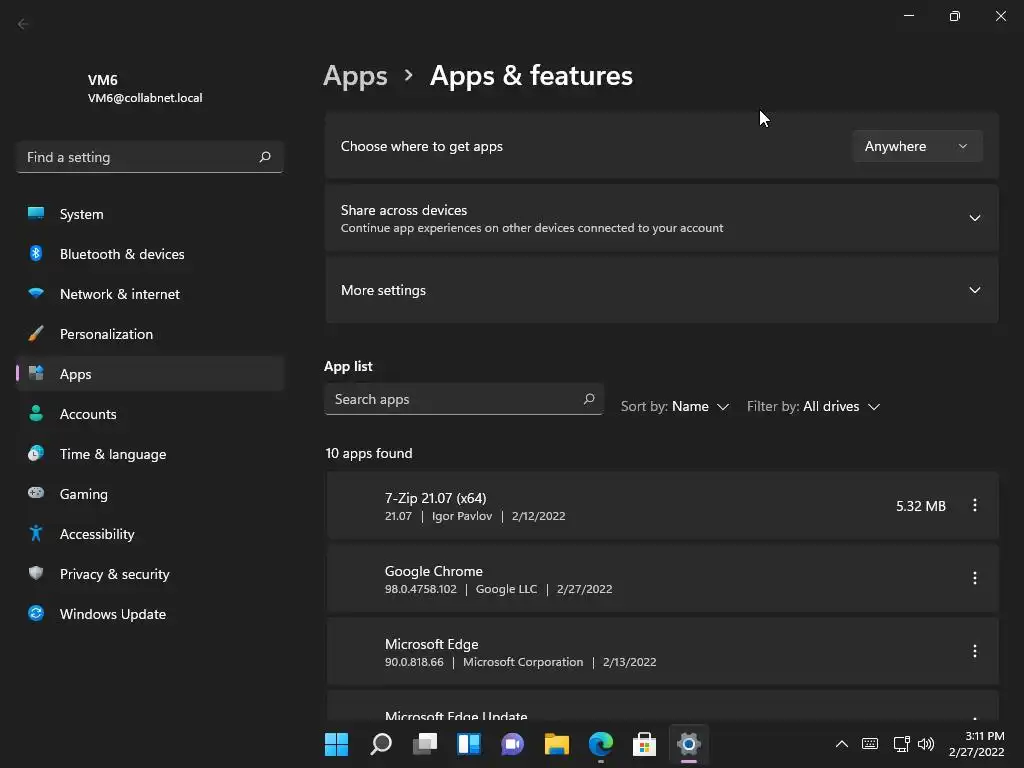The height and width of the screenshot is (768, 1024).
Task: Open the Sort by Name dropdown
Action: point(675,406)
